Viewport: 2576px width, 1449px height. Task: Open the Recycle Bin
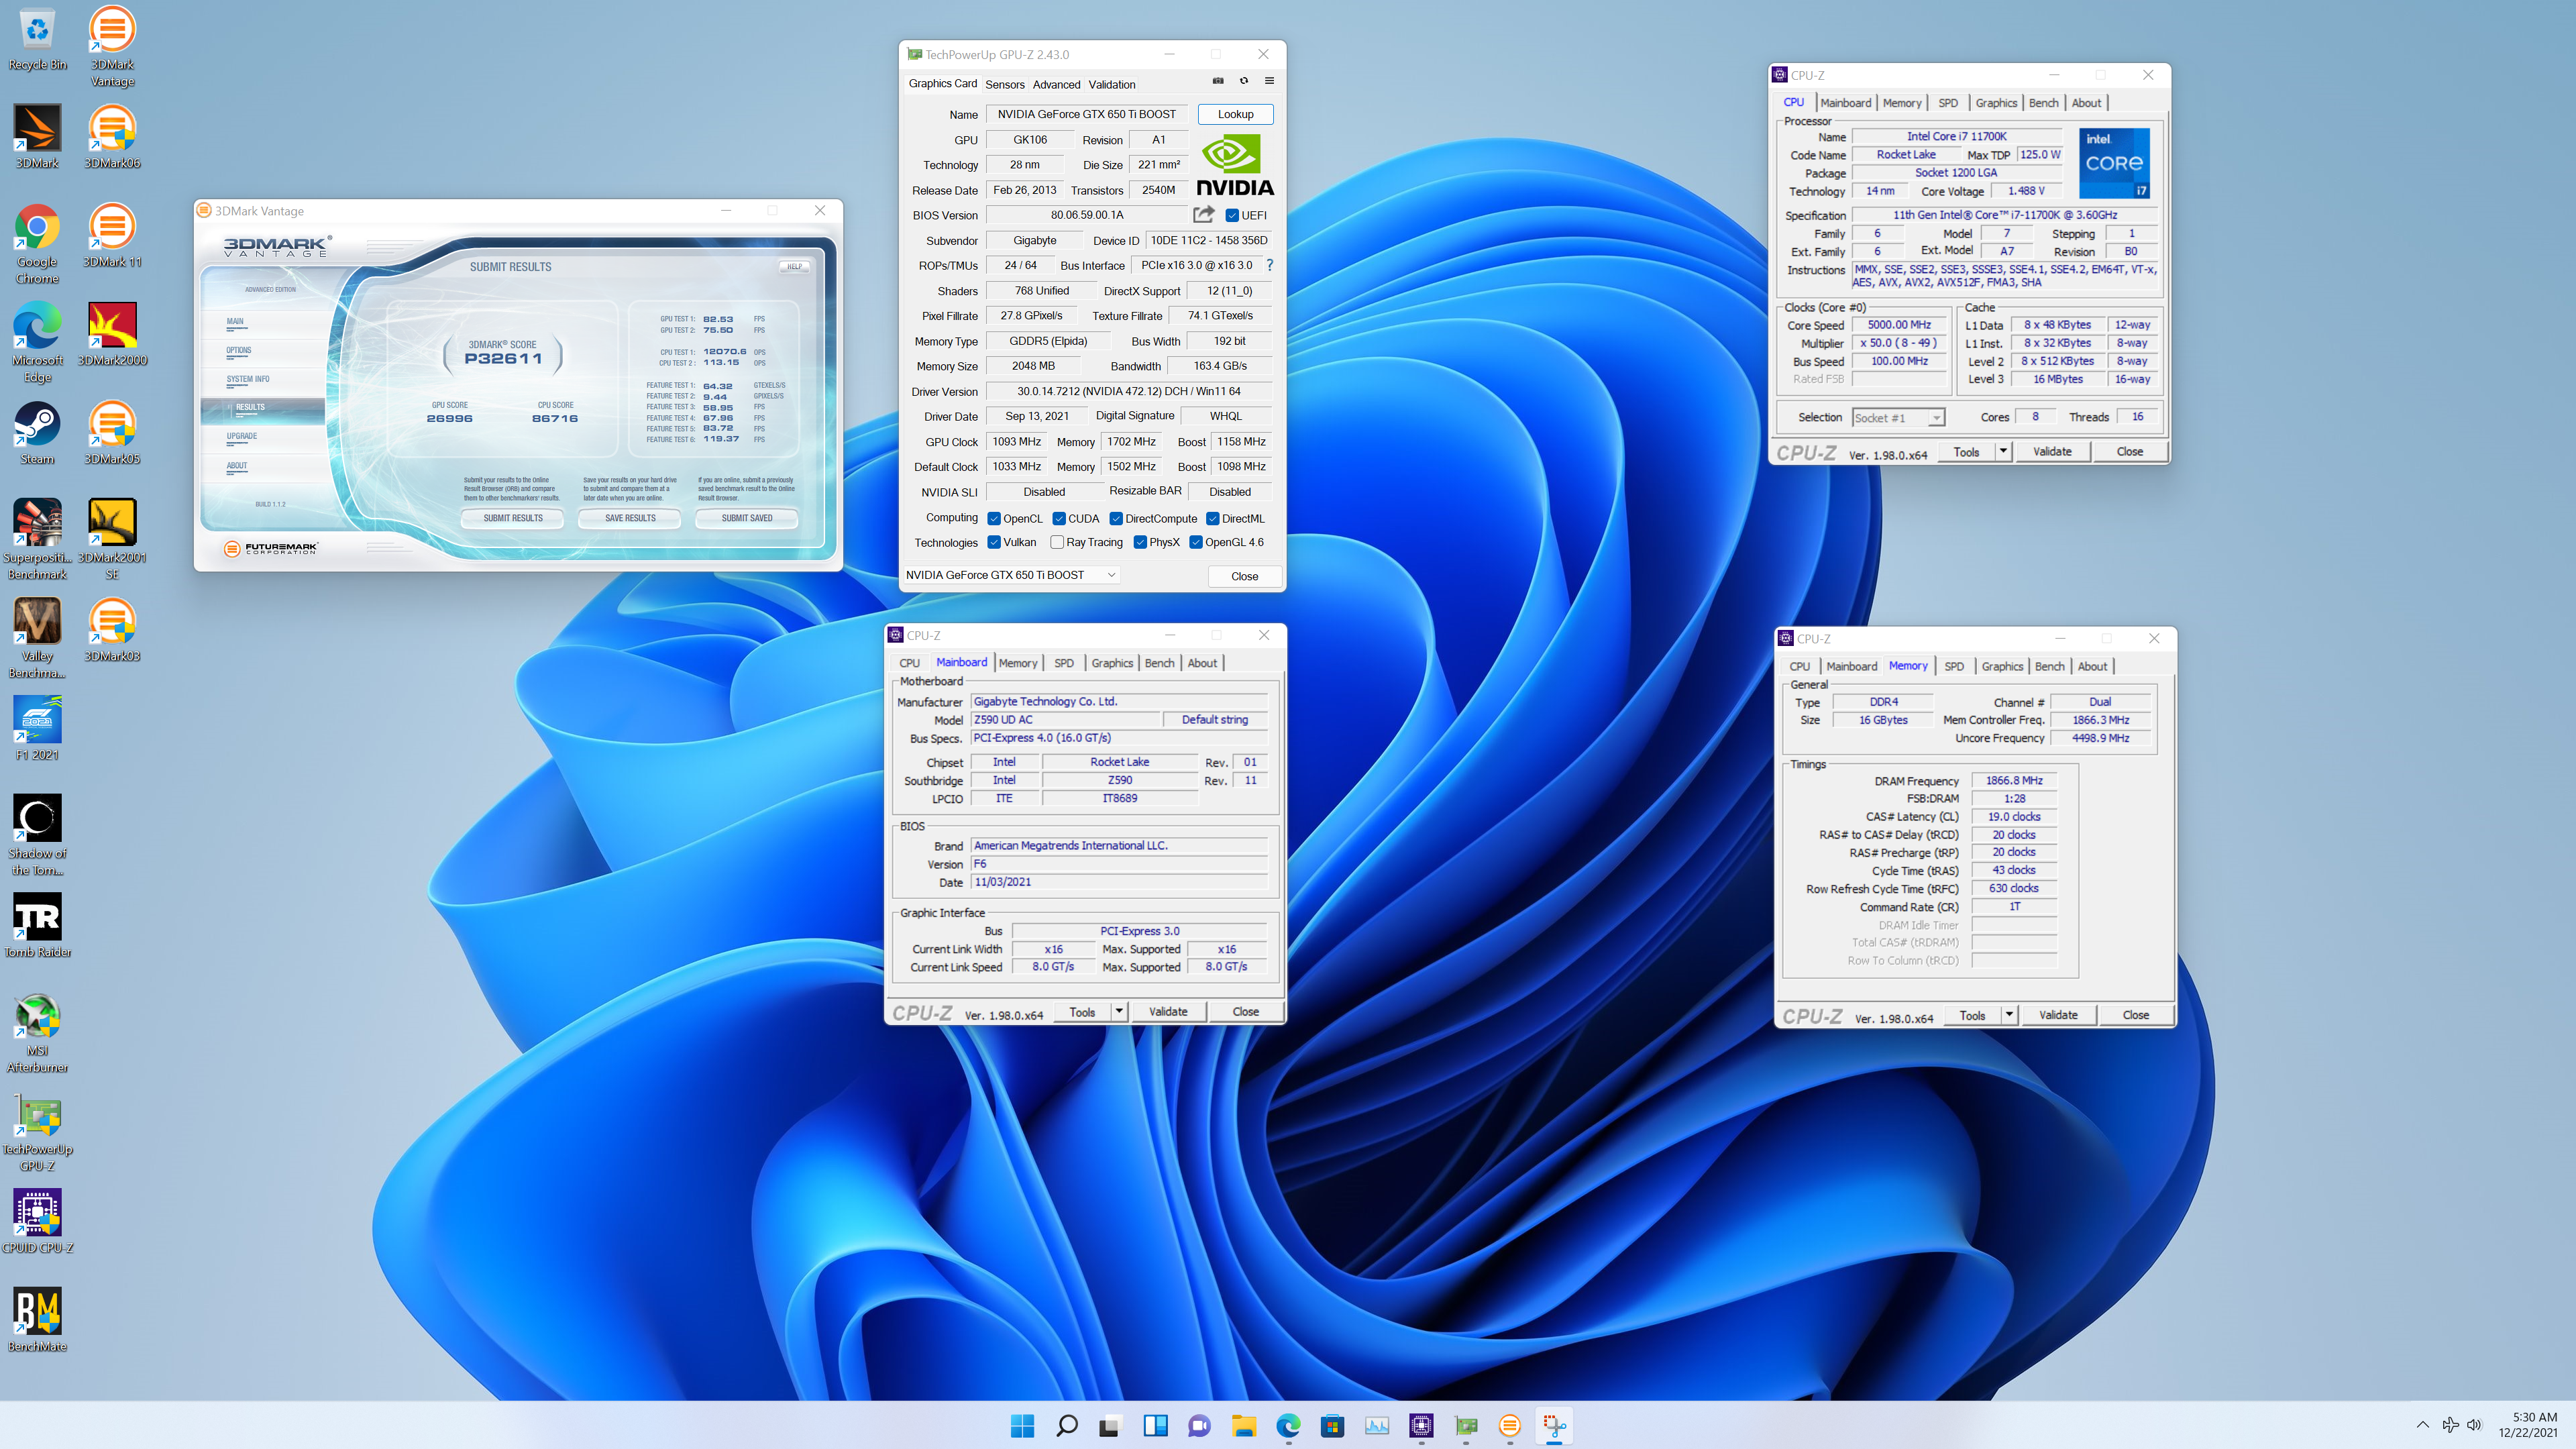point(37,38)
